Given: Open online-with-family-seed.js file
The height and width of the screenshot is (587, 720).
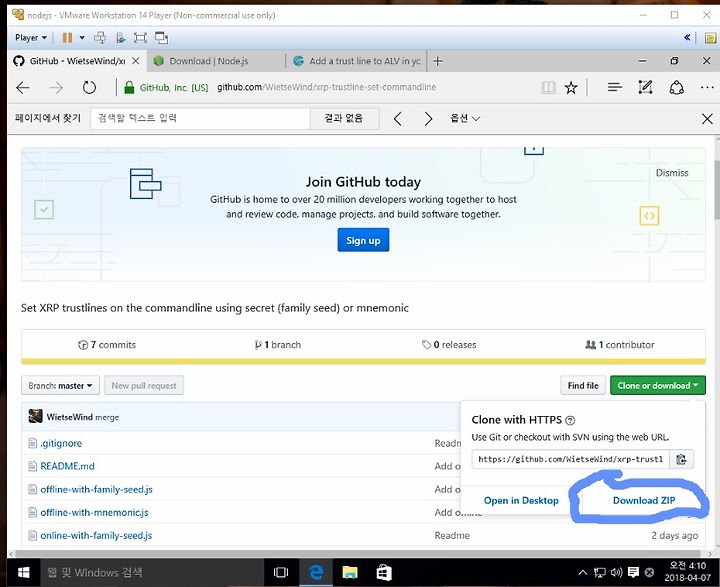Looking at the screenshot, I should (x=96, y=535).
